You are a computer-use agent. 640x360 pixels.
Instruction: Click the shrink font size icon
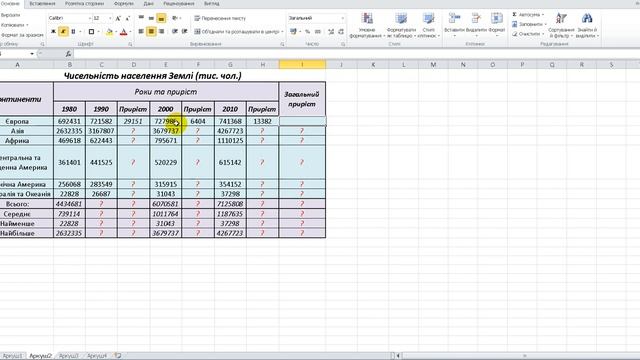tap(127, 18)
